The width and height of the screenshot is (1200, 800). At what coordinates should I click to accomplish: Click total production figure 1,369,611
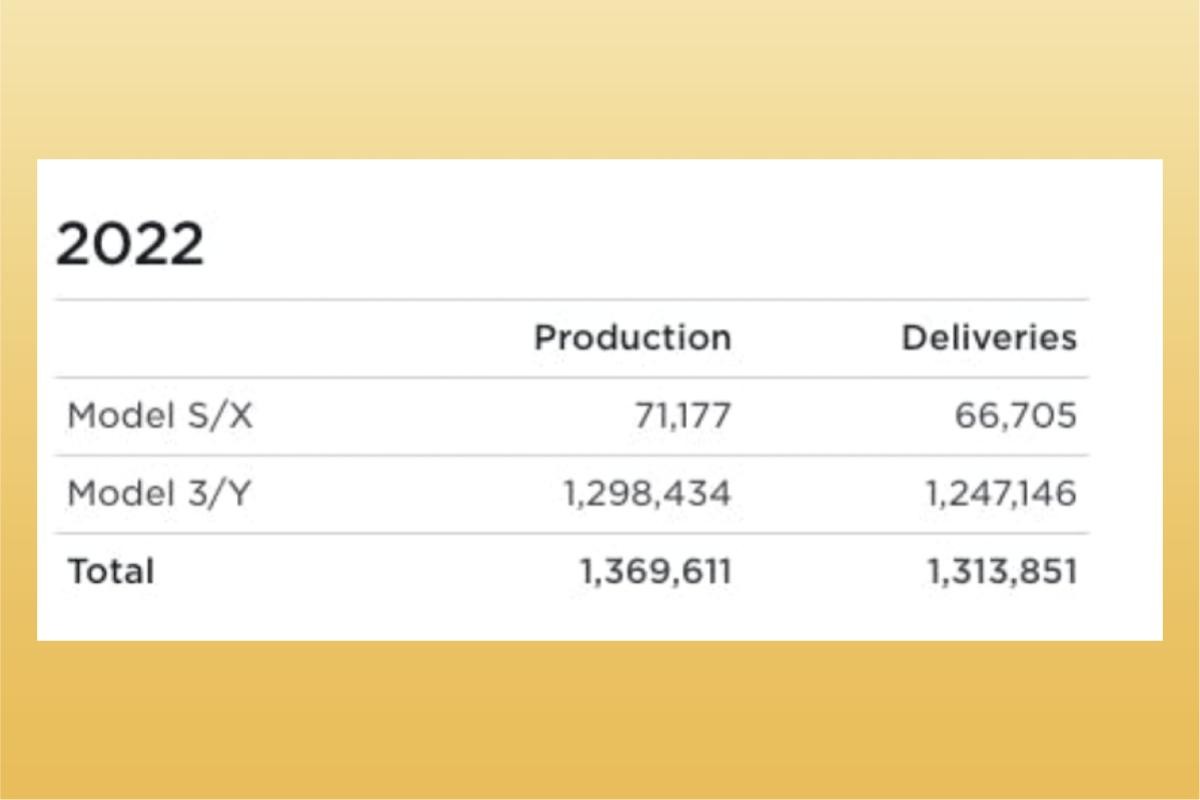(x=655, y=572)
